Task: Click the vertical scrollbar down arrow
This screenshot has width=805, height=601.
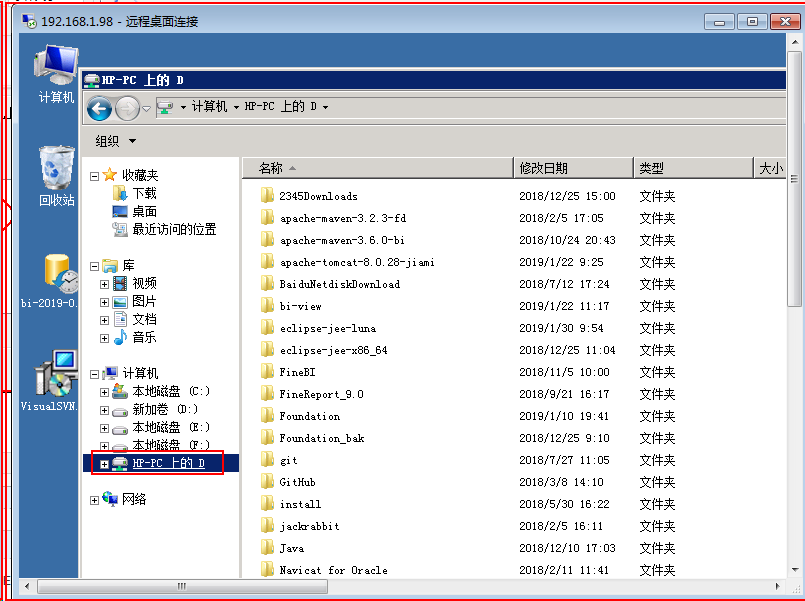Action: [x=794, y=569]
